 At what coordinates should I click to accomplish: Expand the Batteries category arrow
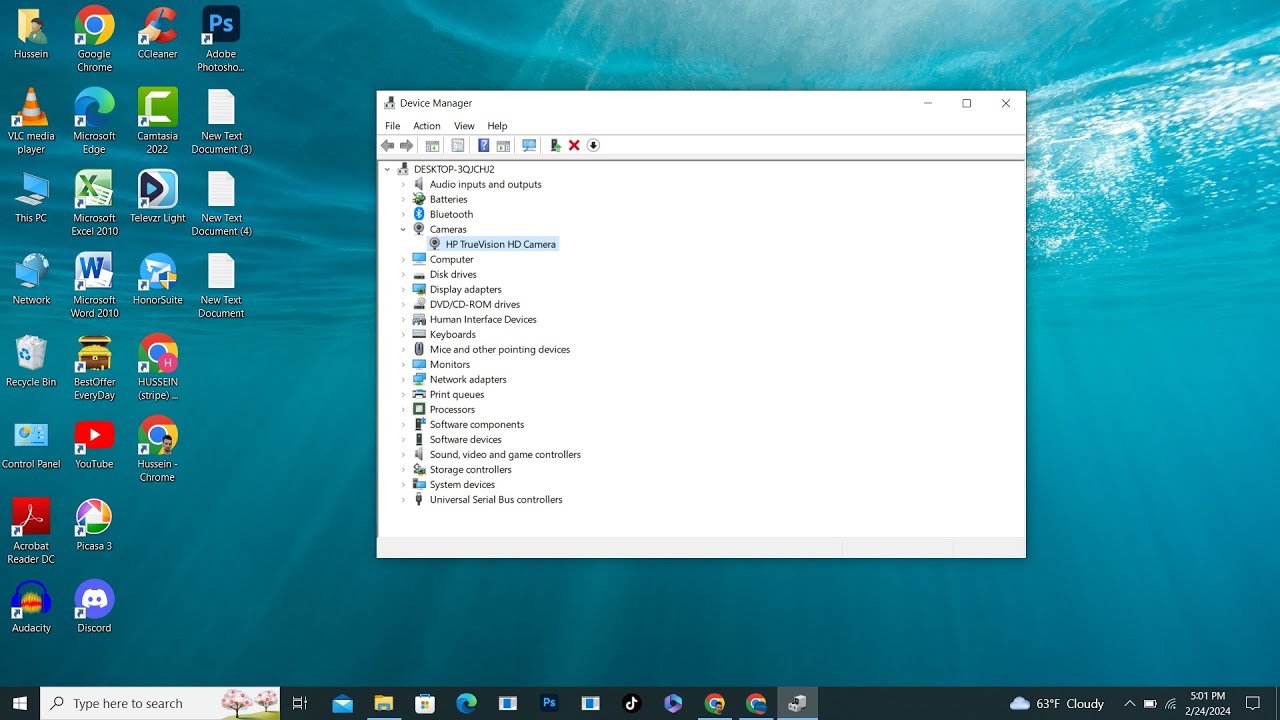coord(404,200)
